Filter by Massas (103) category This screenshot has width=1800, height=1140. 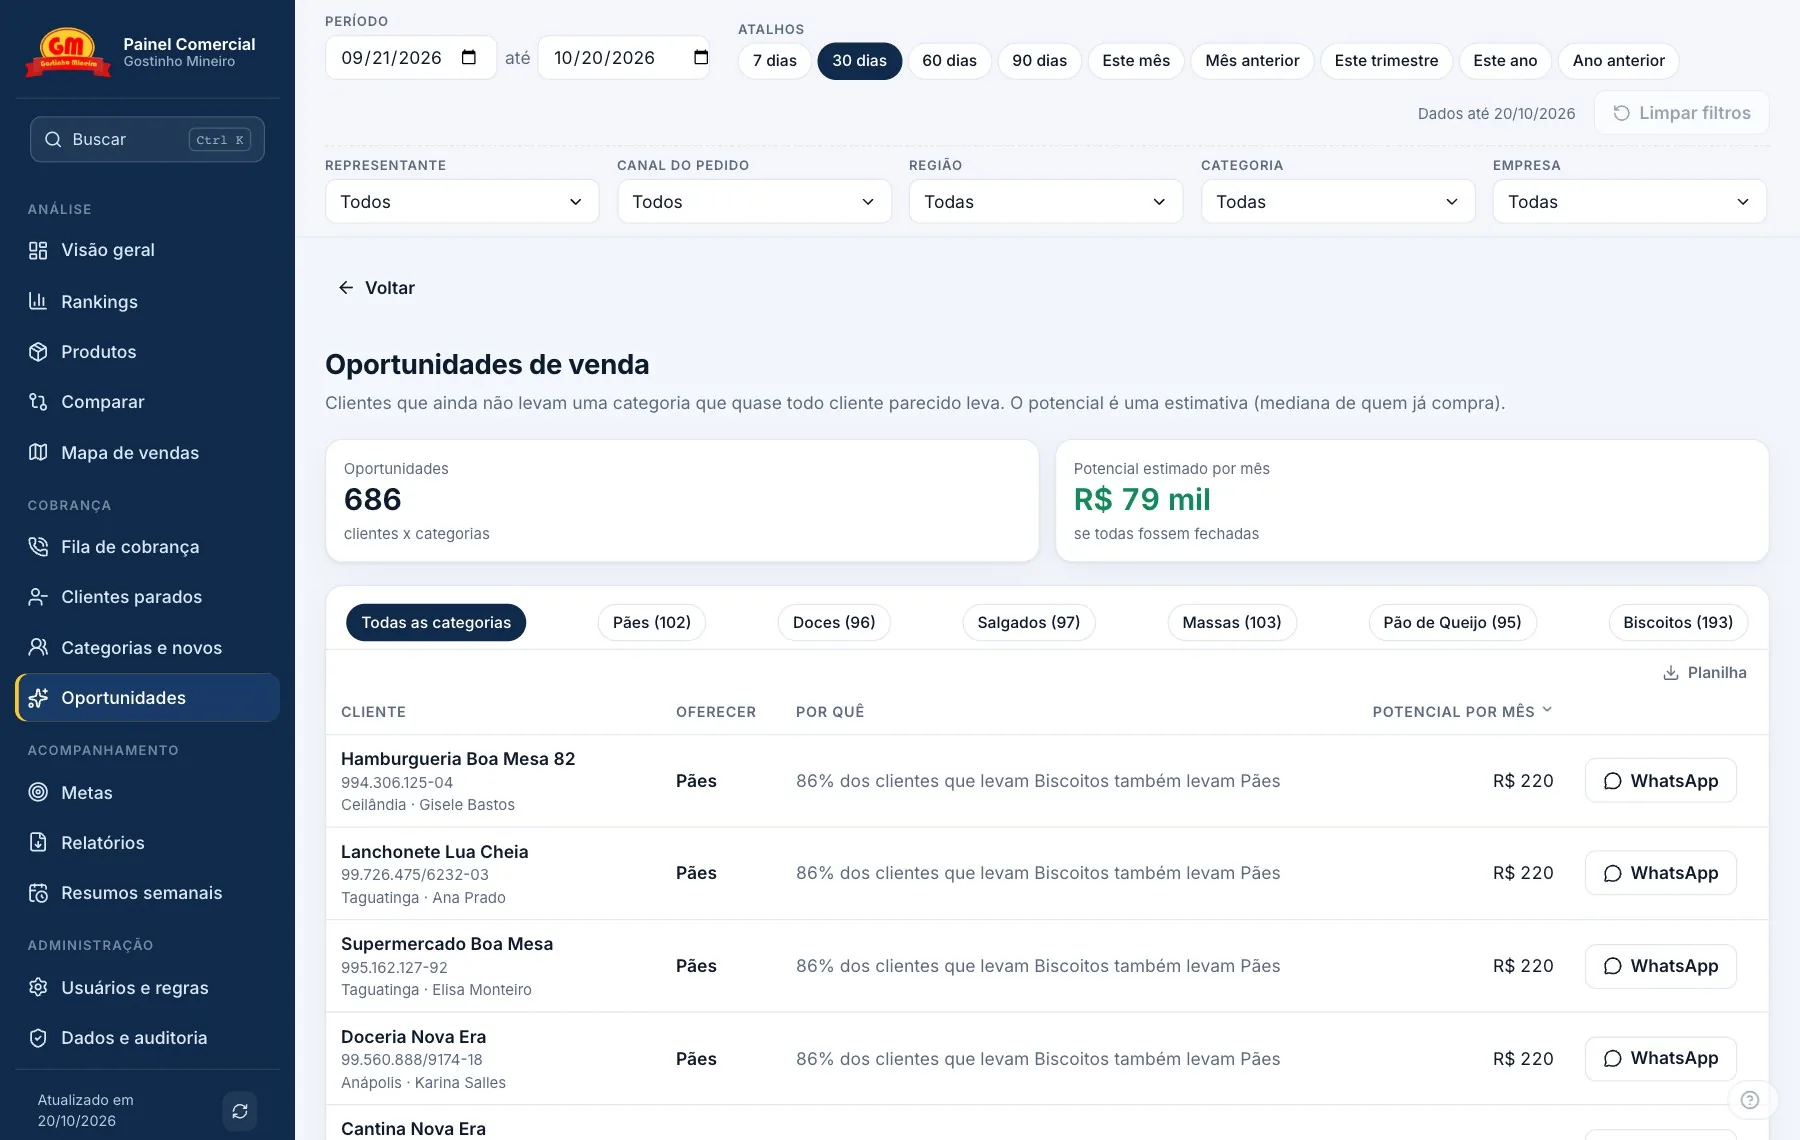pos(1232,623)
